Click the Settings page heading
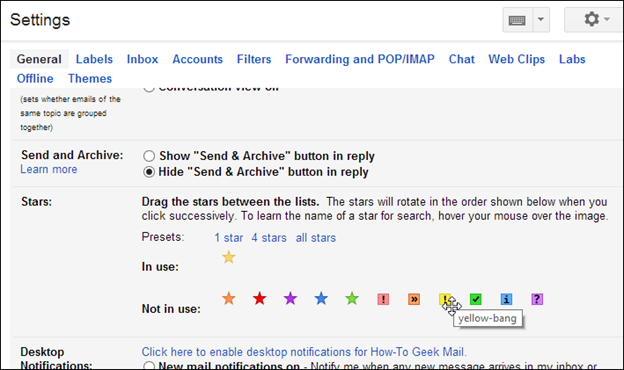The image size is (624, 370). click(40, 20)
